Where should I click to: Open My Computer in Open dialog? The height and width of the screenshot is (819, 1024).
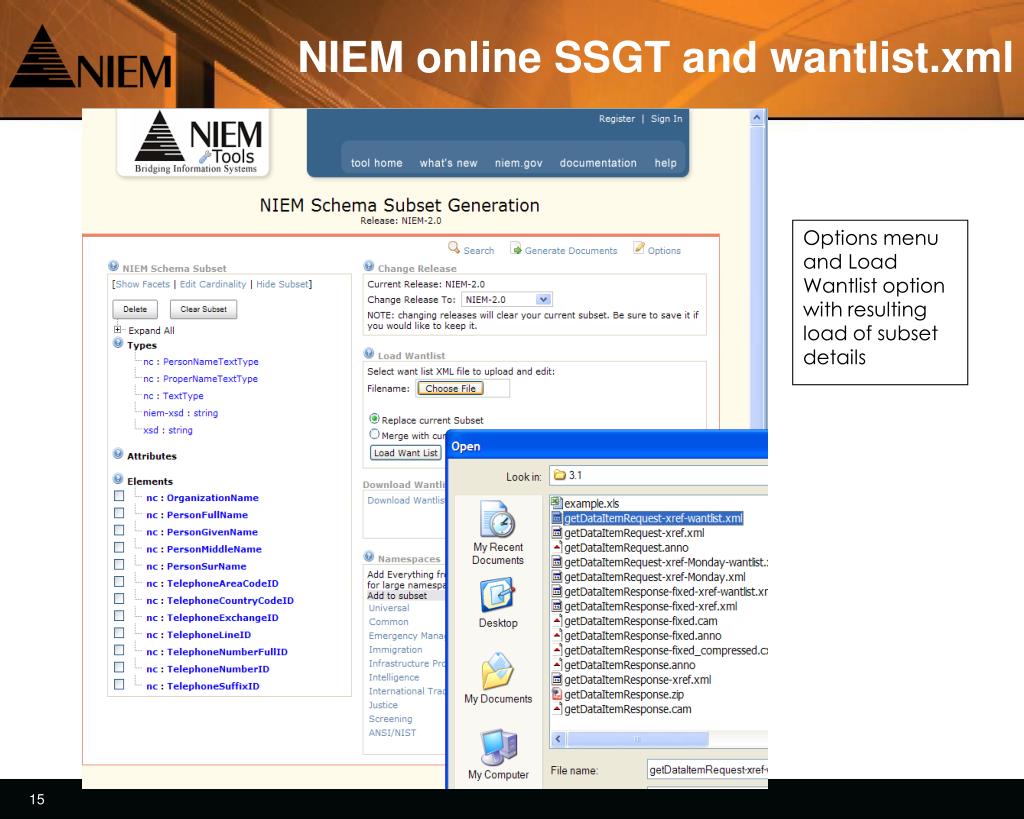click(x=498, y=754)
